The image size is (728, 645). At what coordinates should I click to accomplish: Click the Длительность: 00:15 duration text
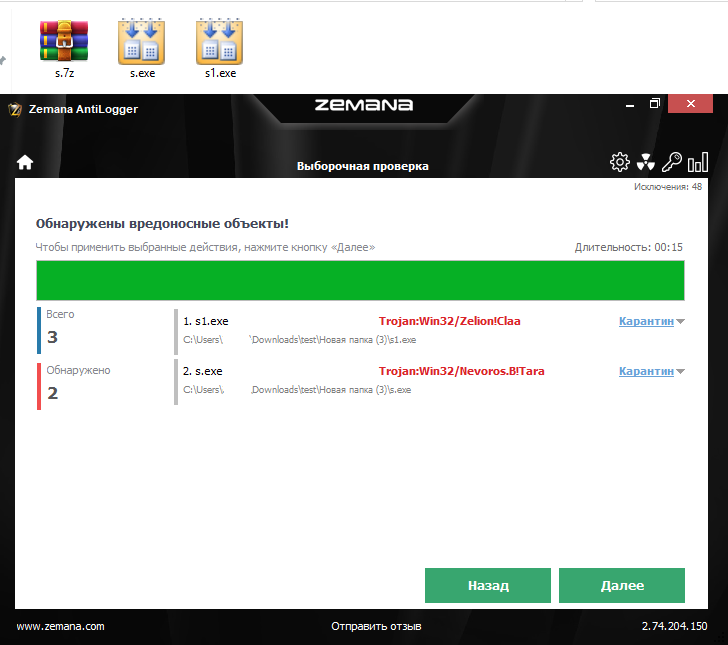(629, 247)
